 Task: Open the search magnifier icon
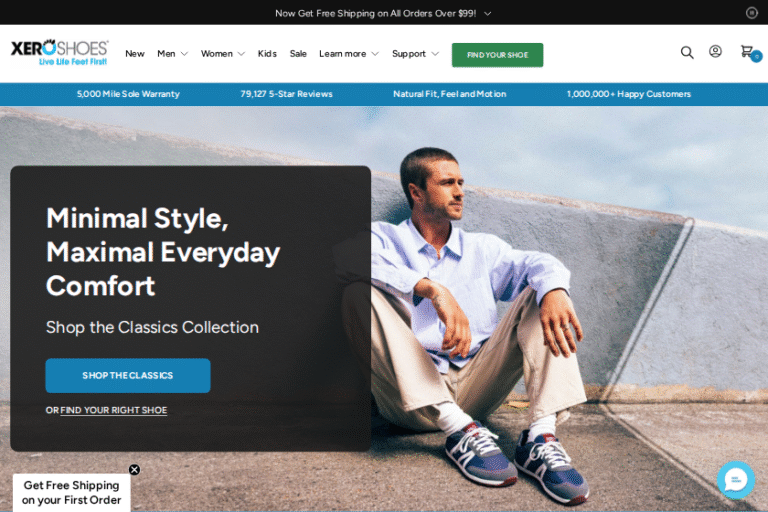[687, 53]
